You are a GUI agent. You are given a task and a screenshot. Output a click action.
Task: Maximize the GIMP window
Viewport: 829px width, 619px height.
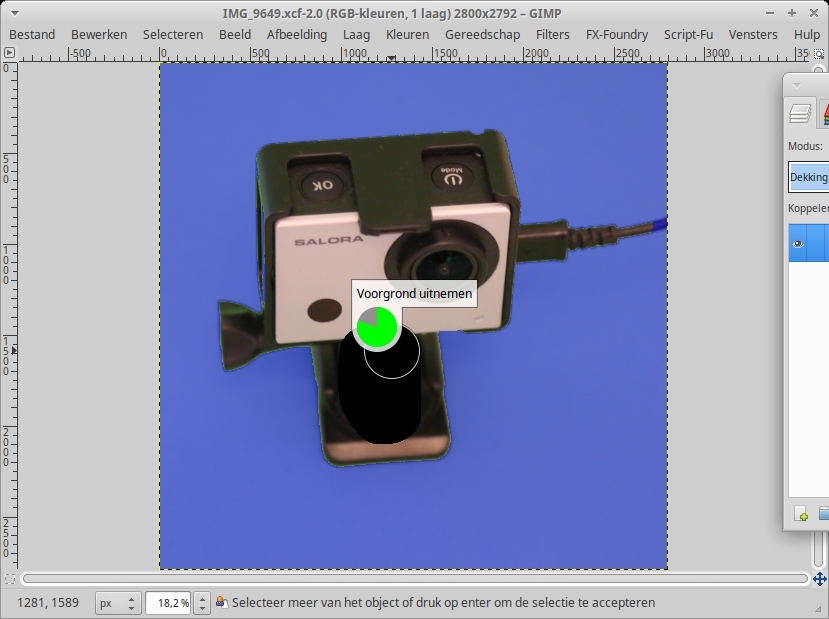[792, 13]
